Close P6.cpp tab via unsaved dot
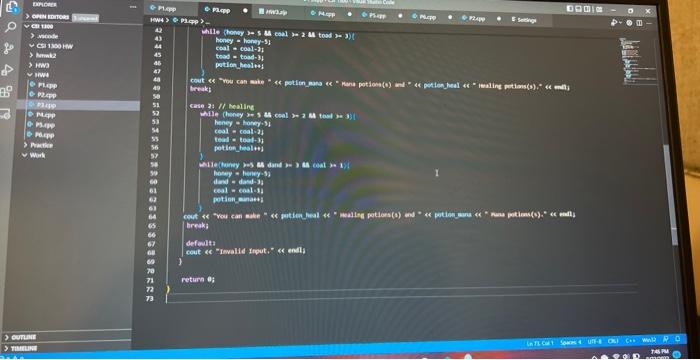Viewport: 700px width, 360px height. coord(450,17)
